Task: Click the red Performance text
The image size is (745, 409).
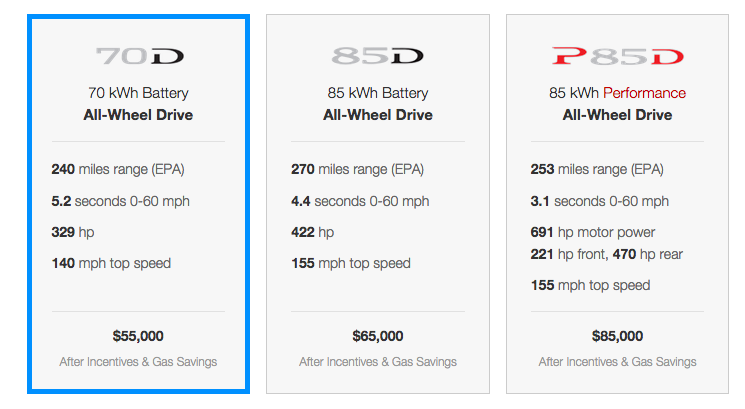Action: click(x=644, y=93)
